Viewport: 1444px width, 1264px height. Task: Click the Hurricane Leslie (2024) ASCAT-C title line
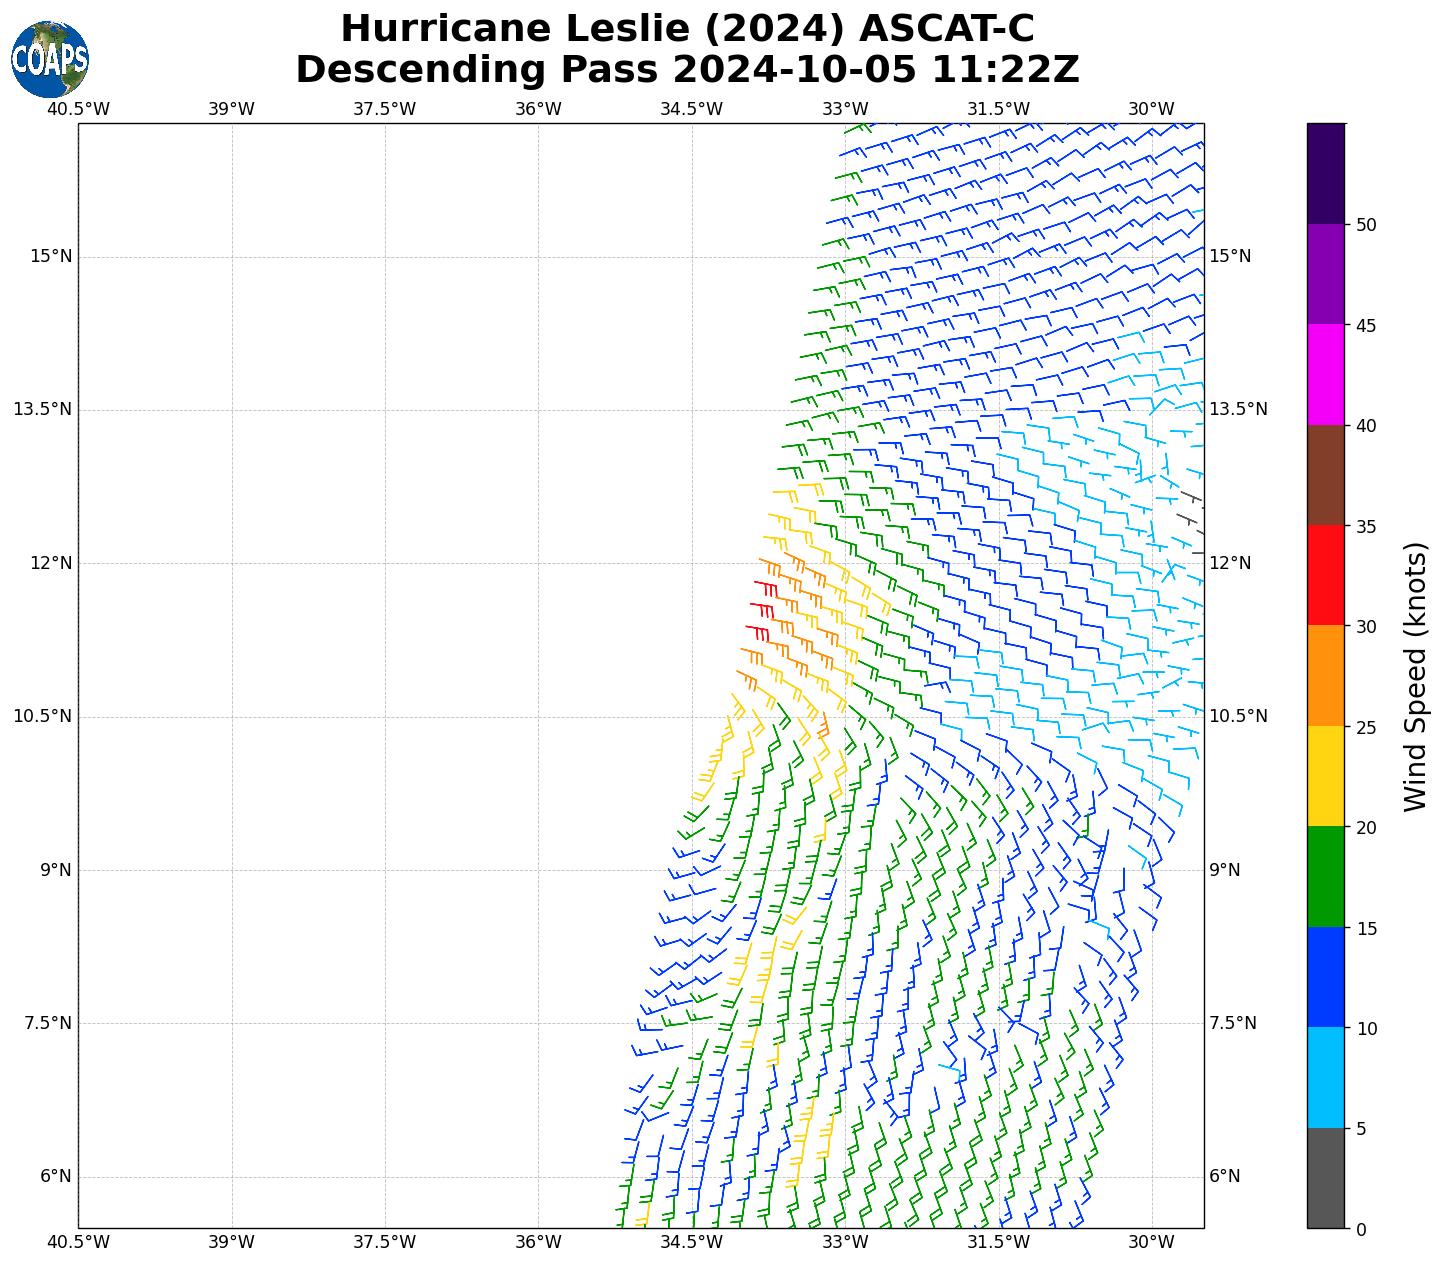[687, 29]
